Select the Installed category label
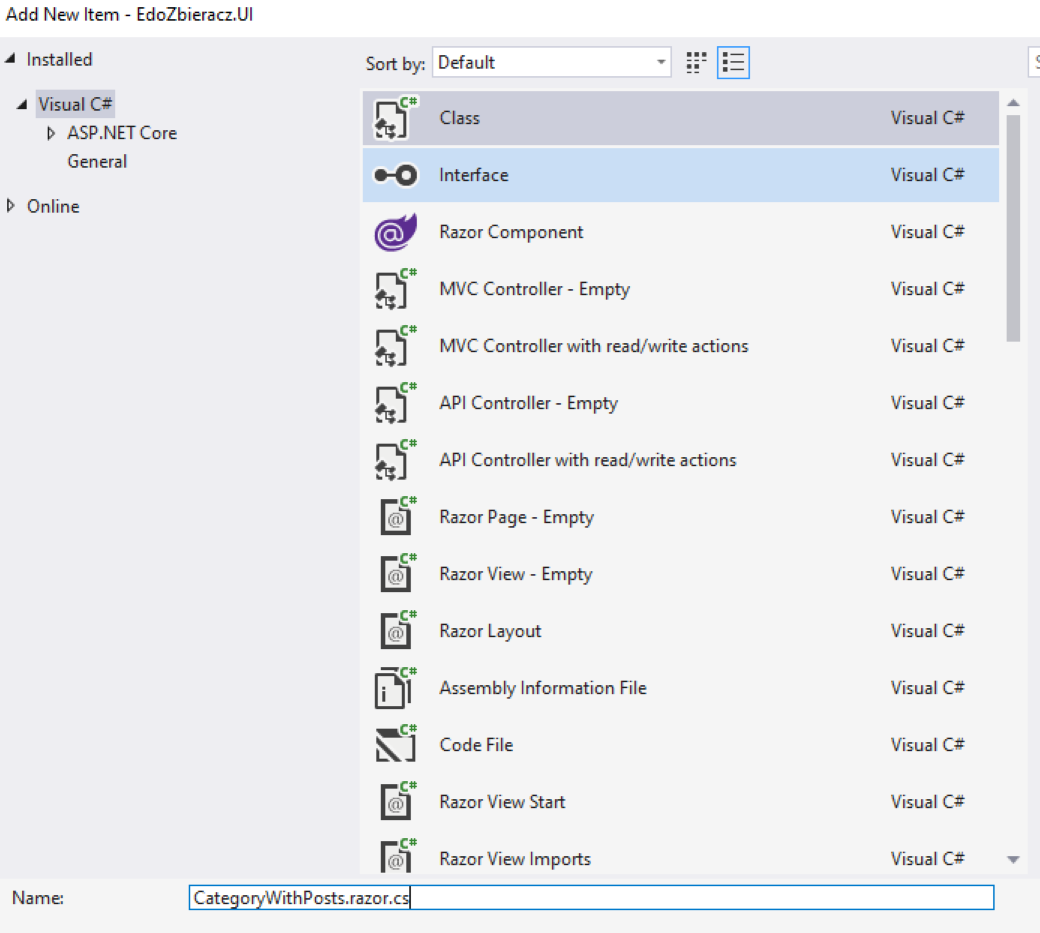1040x933 pixels. tap(59, 59)
